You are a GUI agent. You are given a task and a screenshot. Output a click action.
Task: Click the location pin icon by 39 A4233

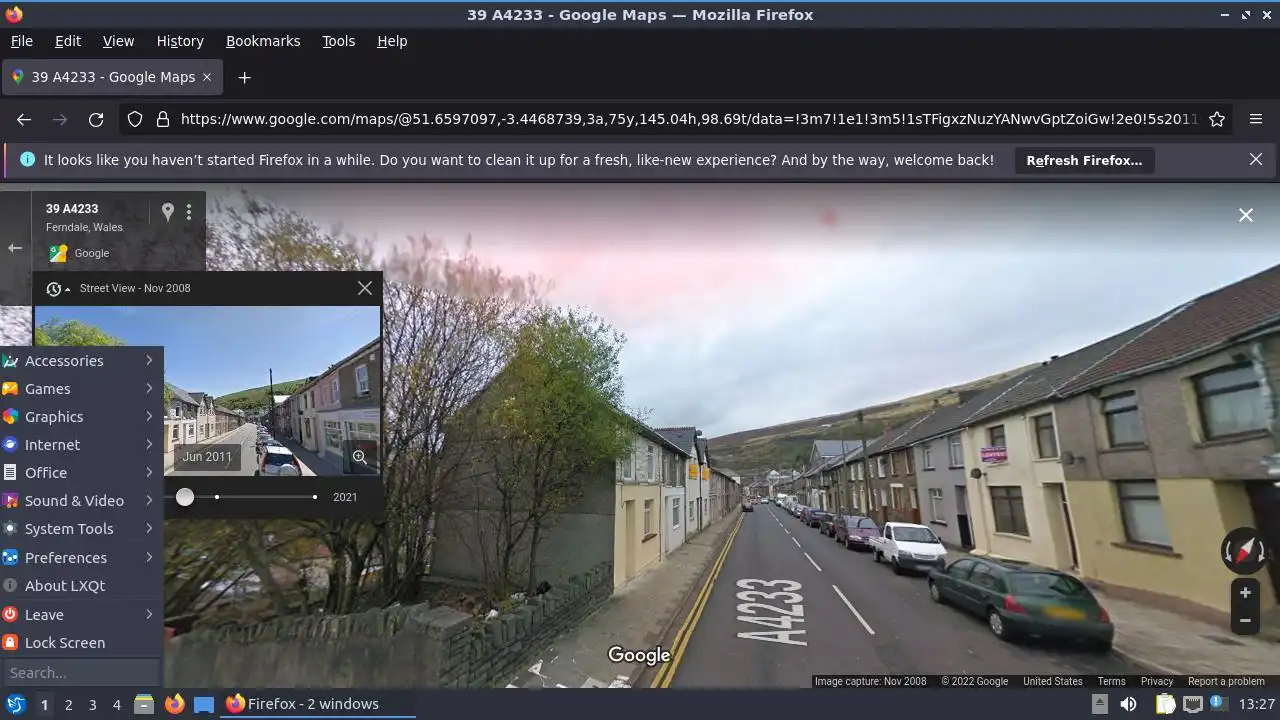coord(167,212)
